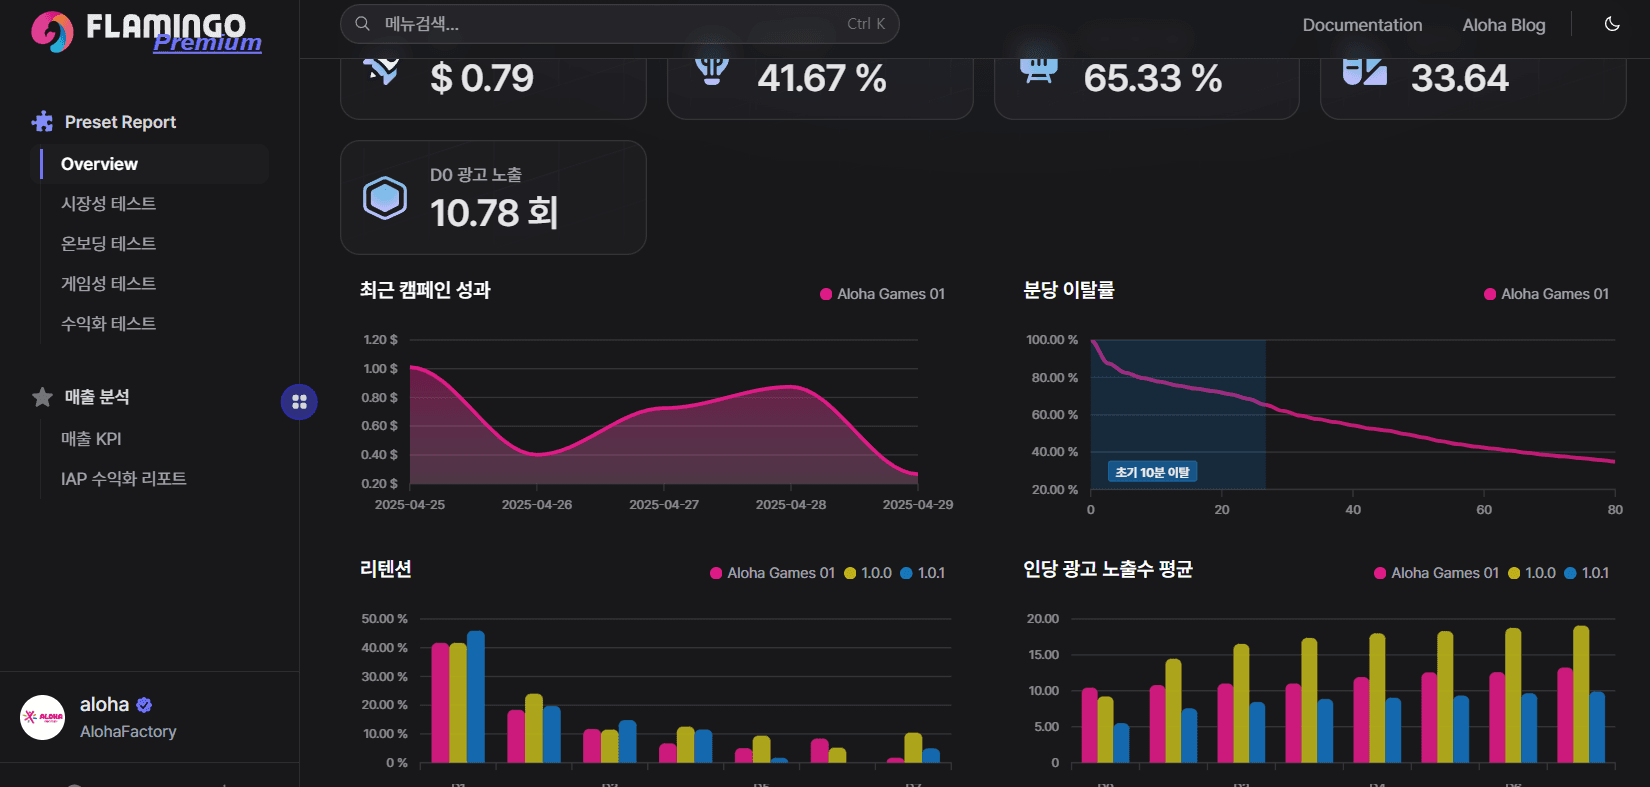Open IAP 수익화 리포트 page
The width and height of the screenshot is (1650, 787).
tap(124, 479)
